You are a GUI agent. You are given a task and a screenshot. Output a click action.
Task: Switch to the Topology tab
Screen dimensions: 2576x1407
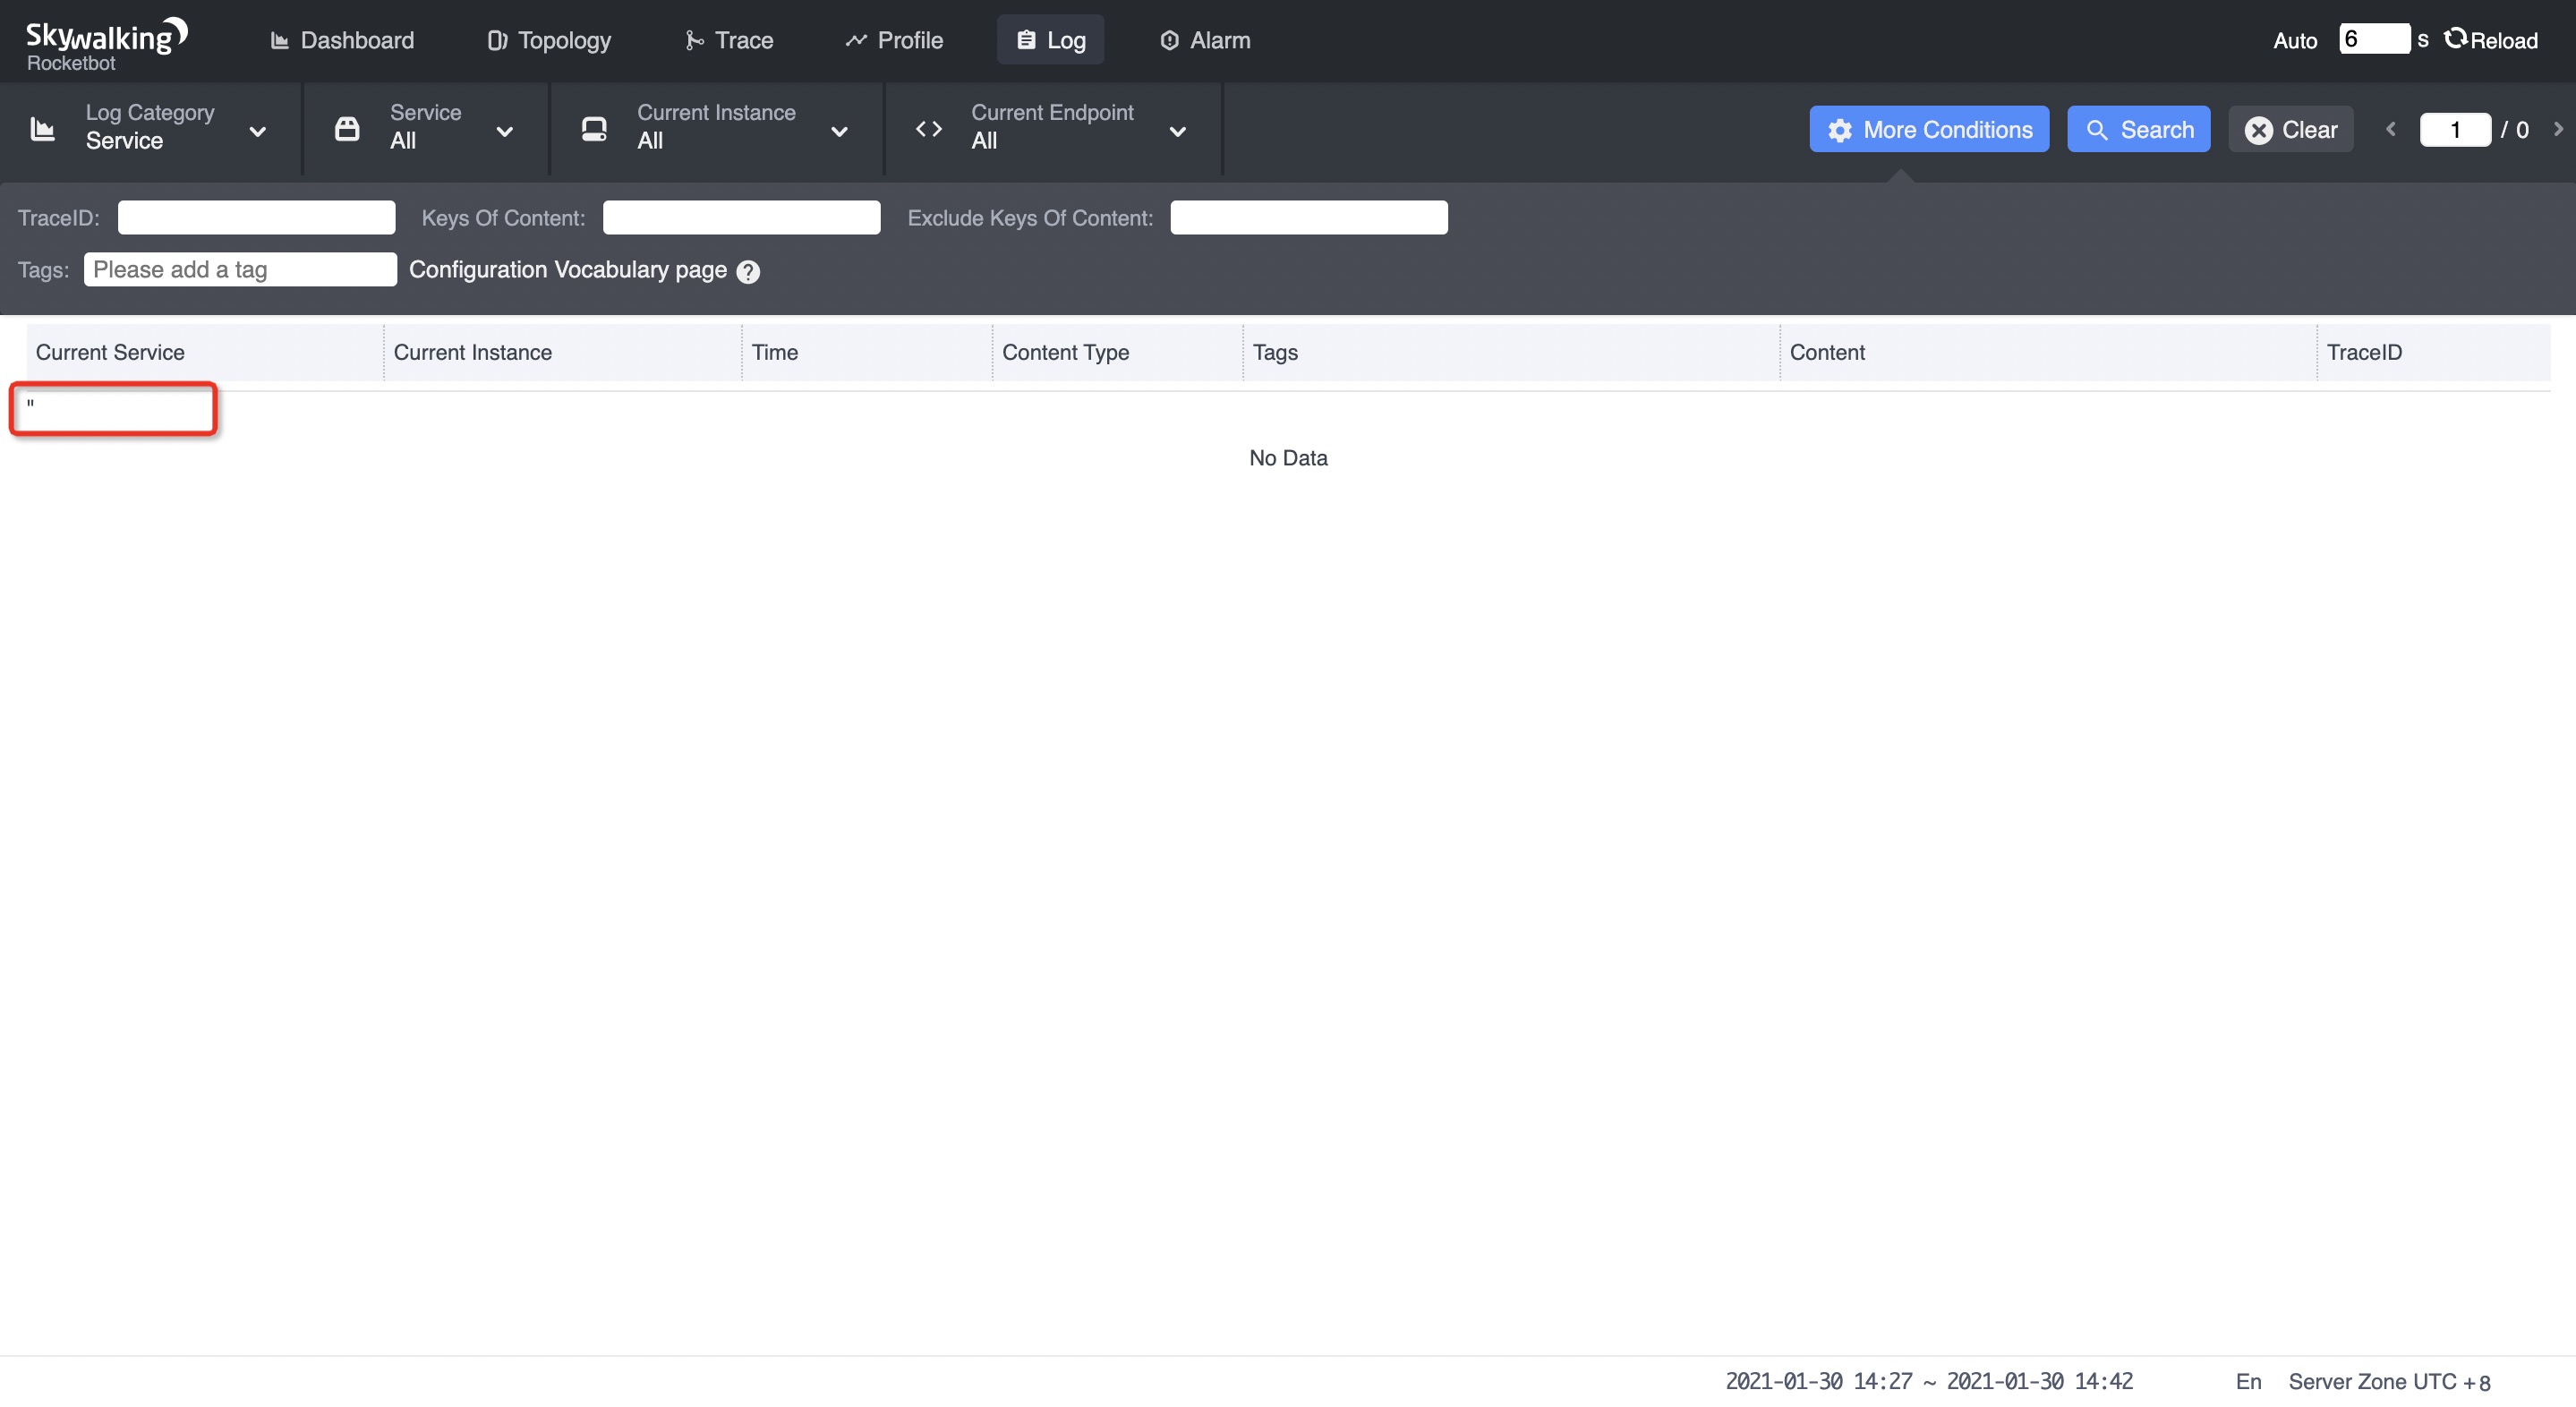(549, 40)
